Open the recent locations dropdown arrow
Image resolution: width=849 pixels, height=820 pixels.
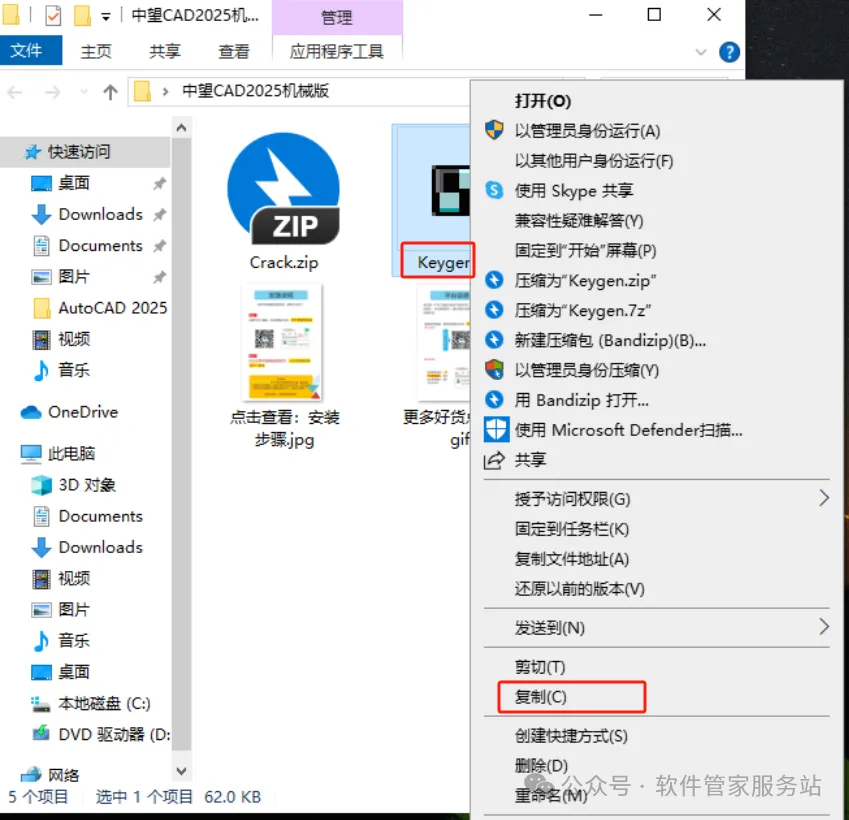coord(83,92)
